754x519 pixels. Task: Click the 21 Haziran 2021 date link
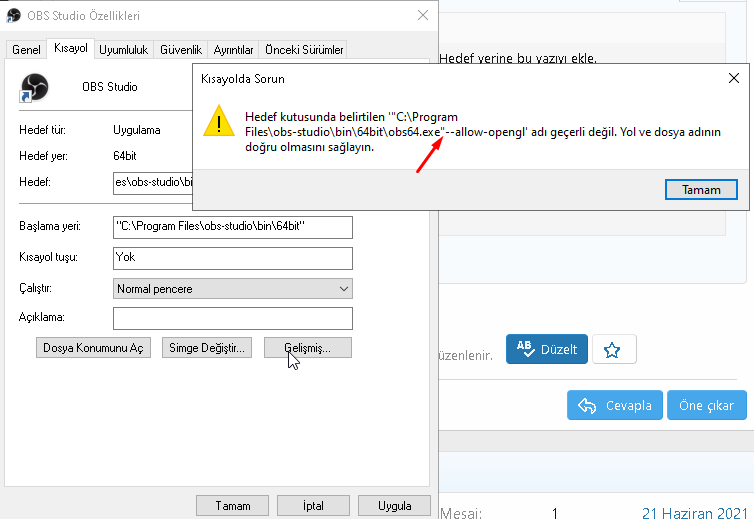click(694, 513)
